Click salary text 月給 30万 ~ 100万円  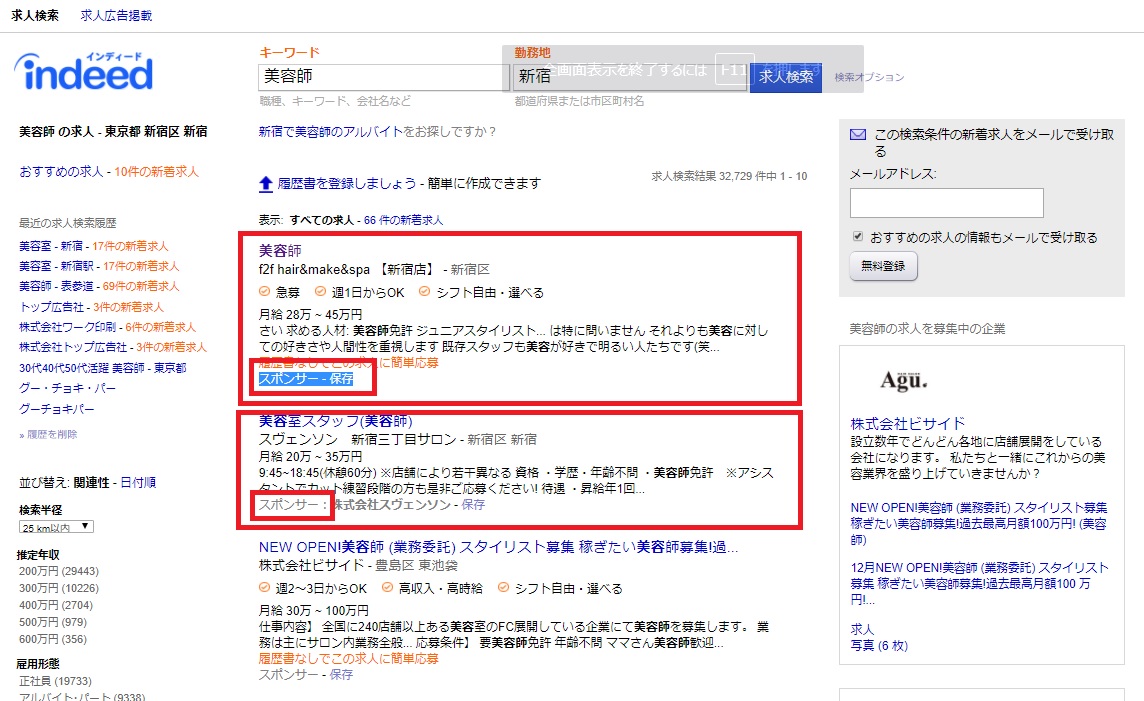314,611
